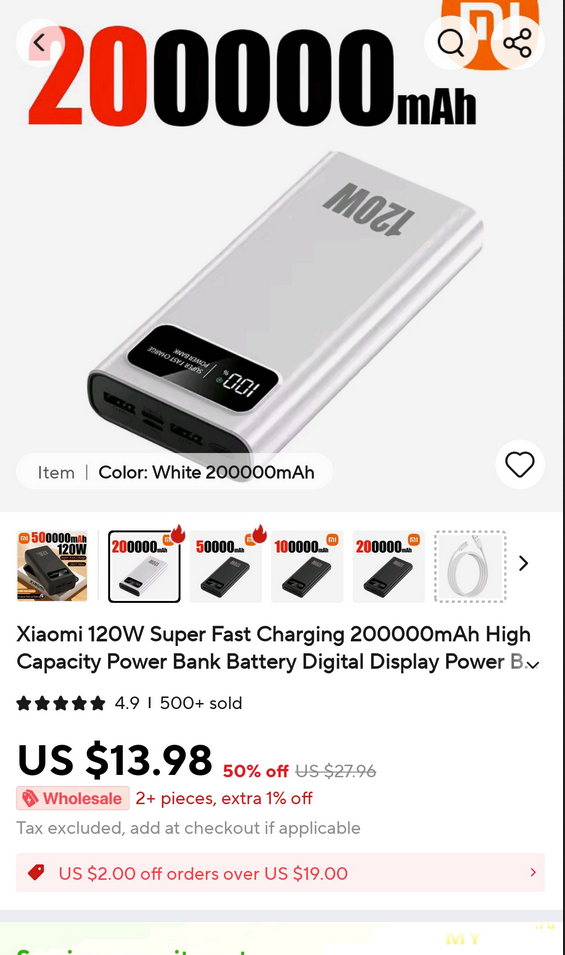
Task: Choose the black 200000mAh variant
Action: [x=389, y=566]
